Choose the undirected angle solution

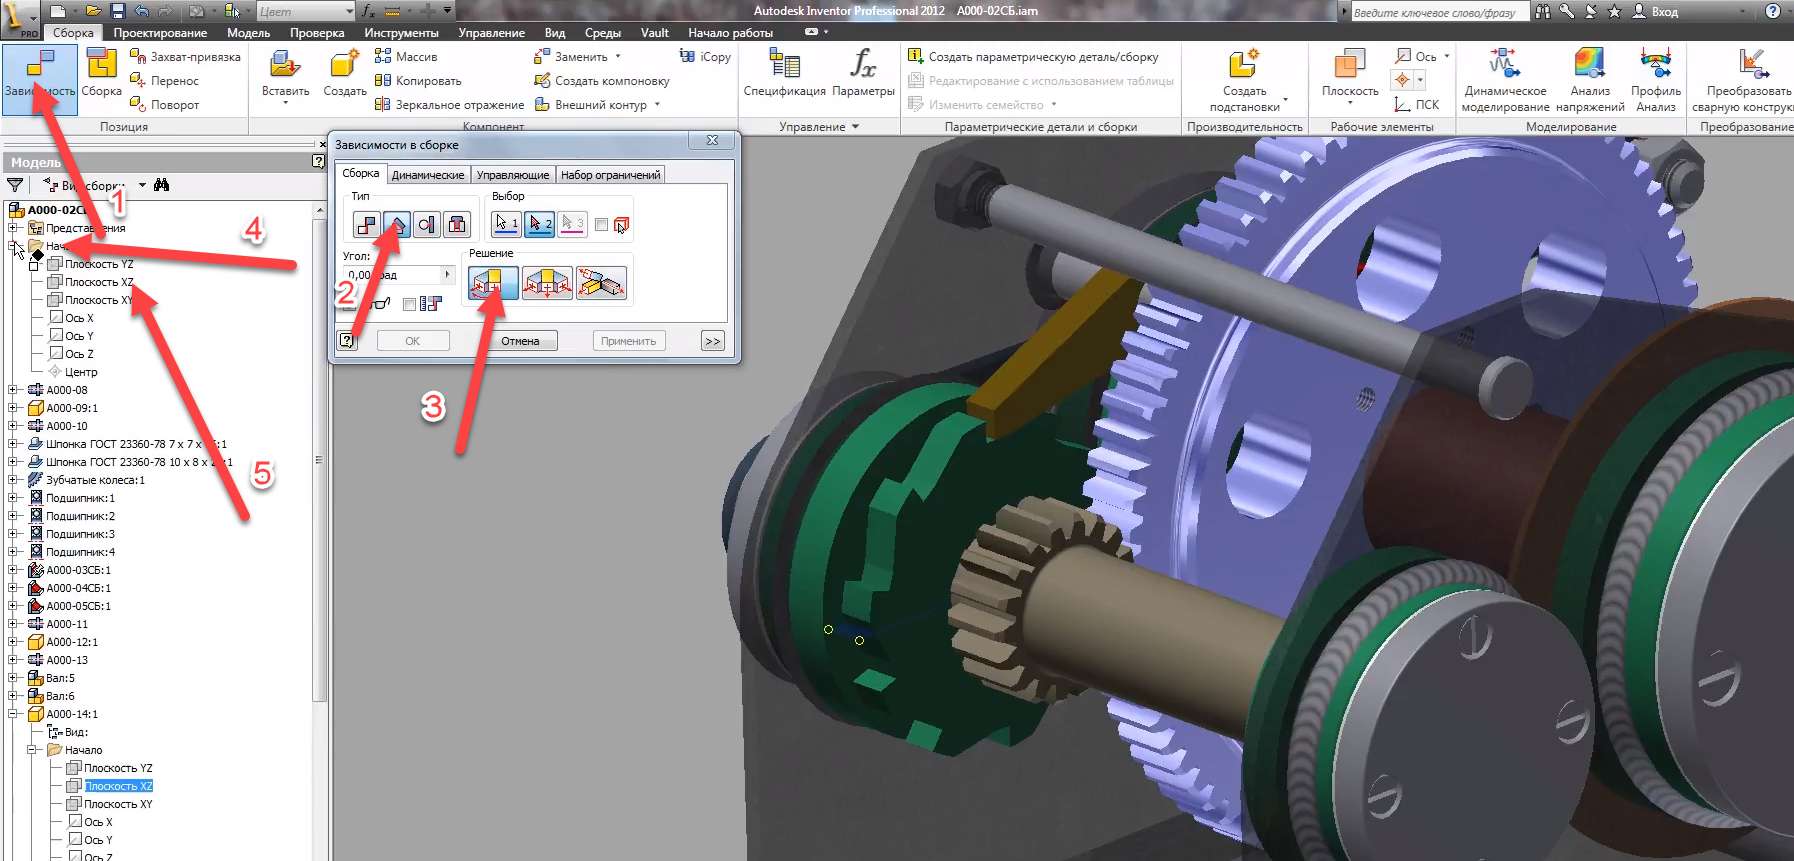tap(547, 284)
